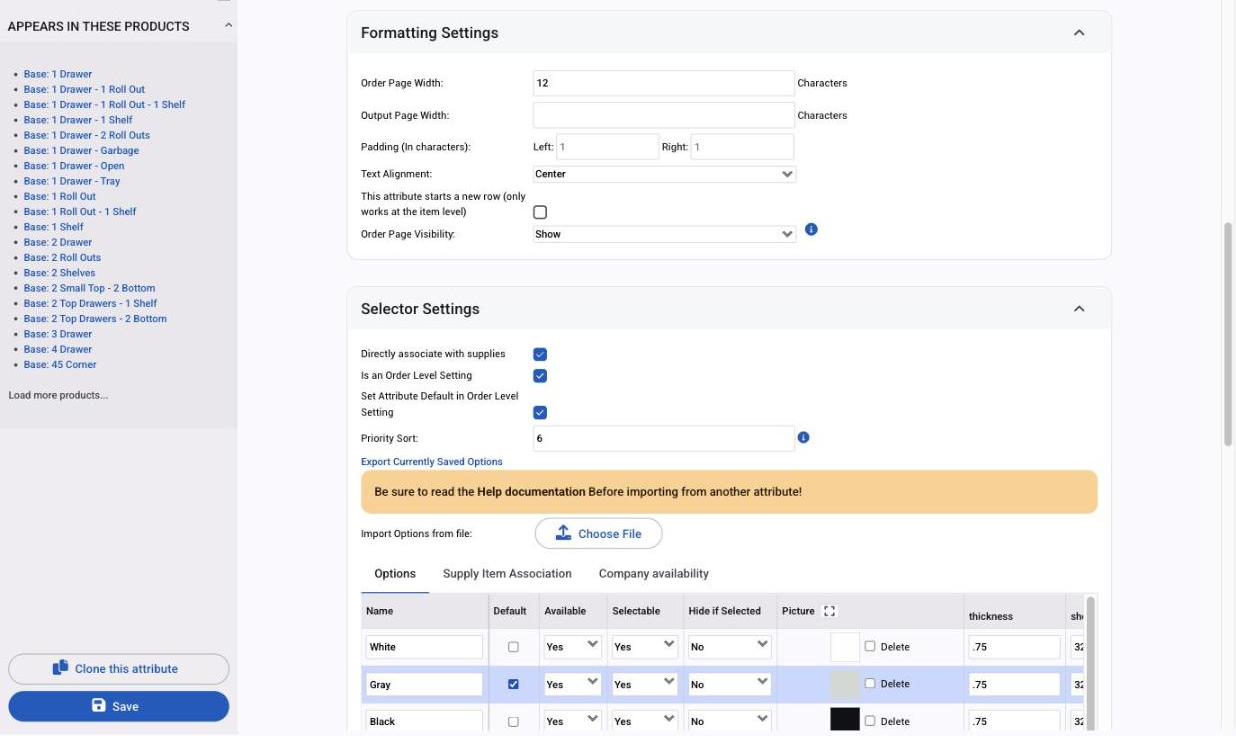Click Load more products link
Viewport: 1236px width, 736px height.
(58, 395)
